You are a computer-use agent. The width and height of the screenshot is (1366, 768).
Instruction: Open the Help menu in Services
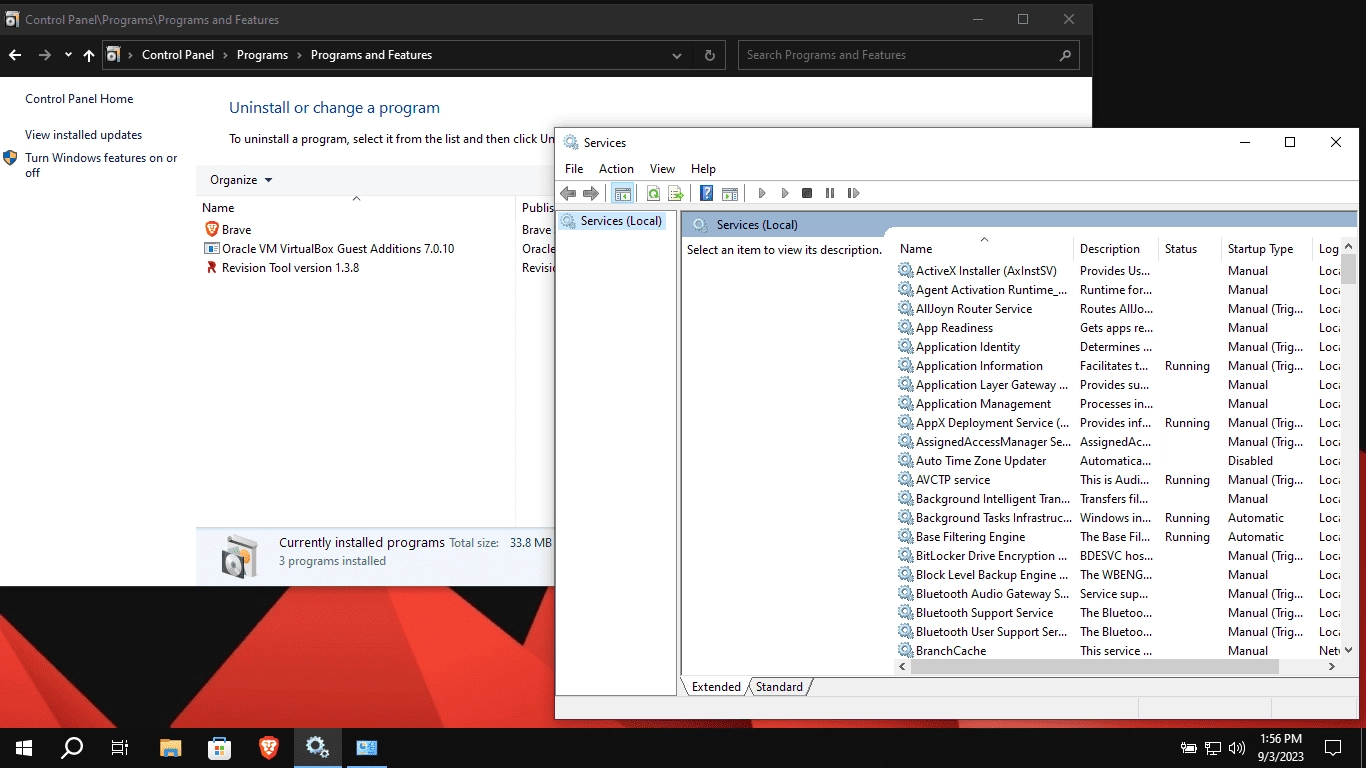pos(703,169)
